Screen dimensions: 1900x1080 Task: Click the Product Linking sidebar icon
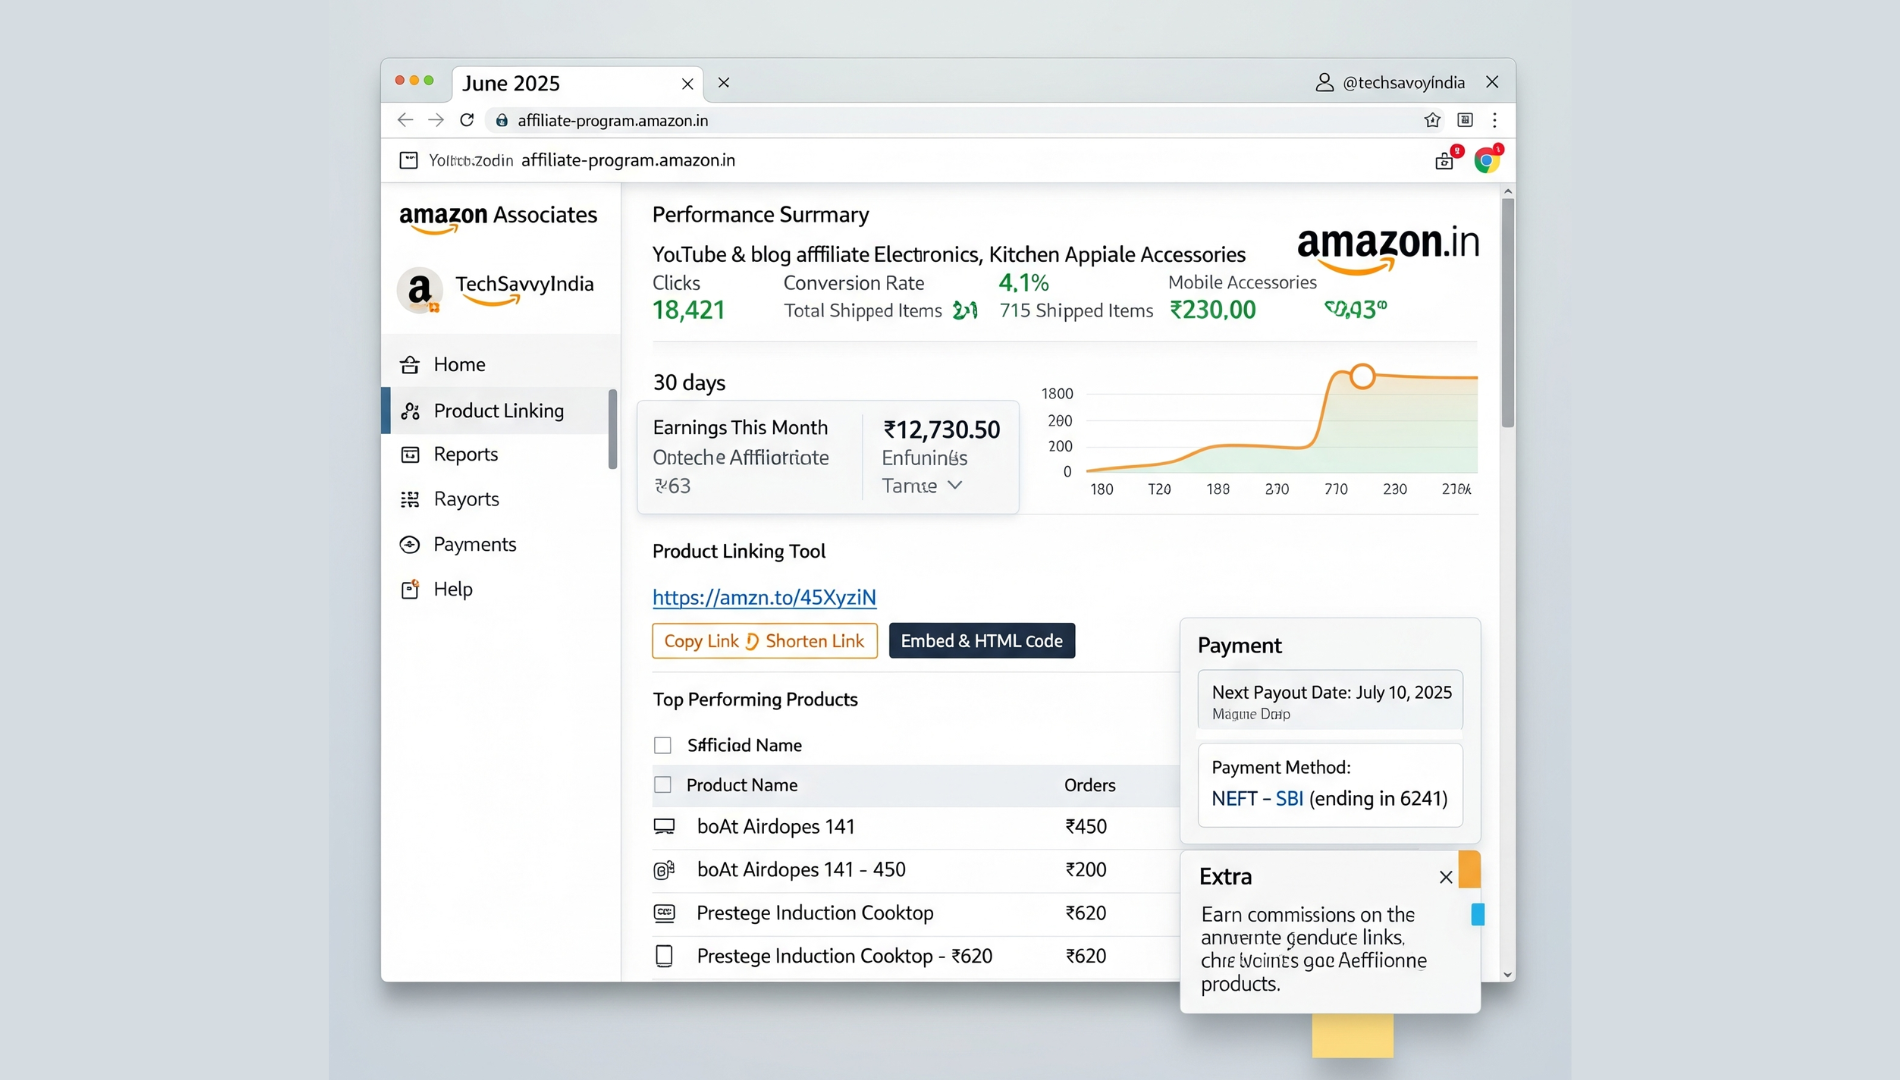[x=410, y=411]
